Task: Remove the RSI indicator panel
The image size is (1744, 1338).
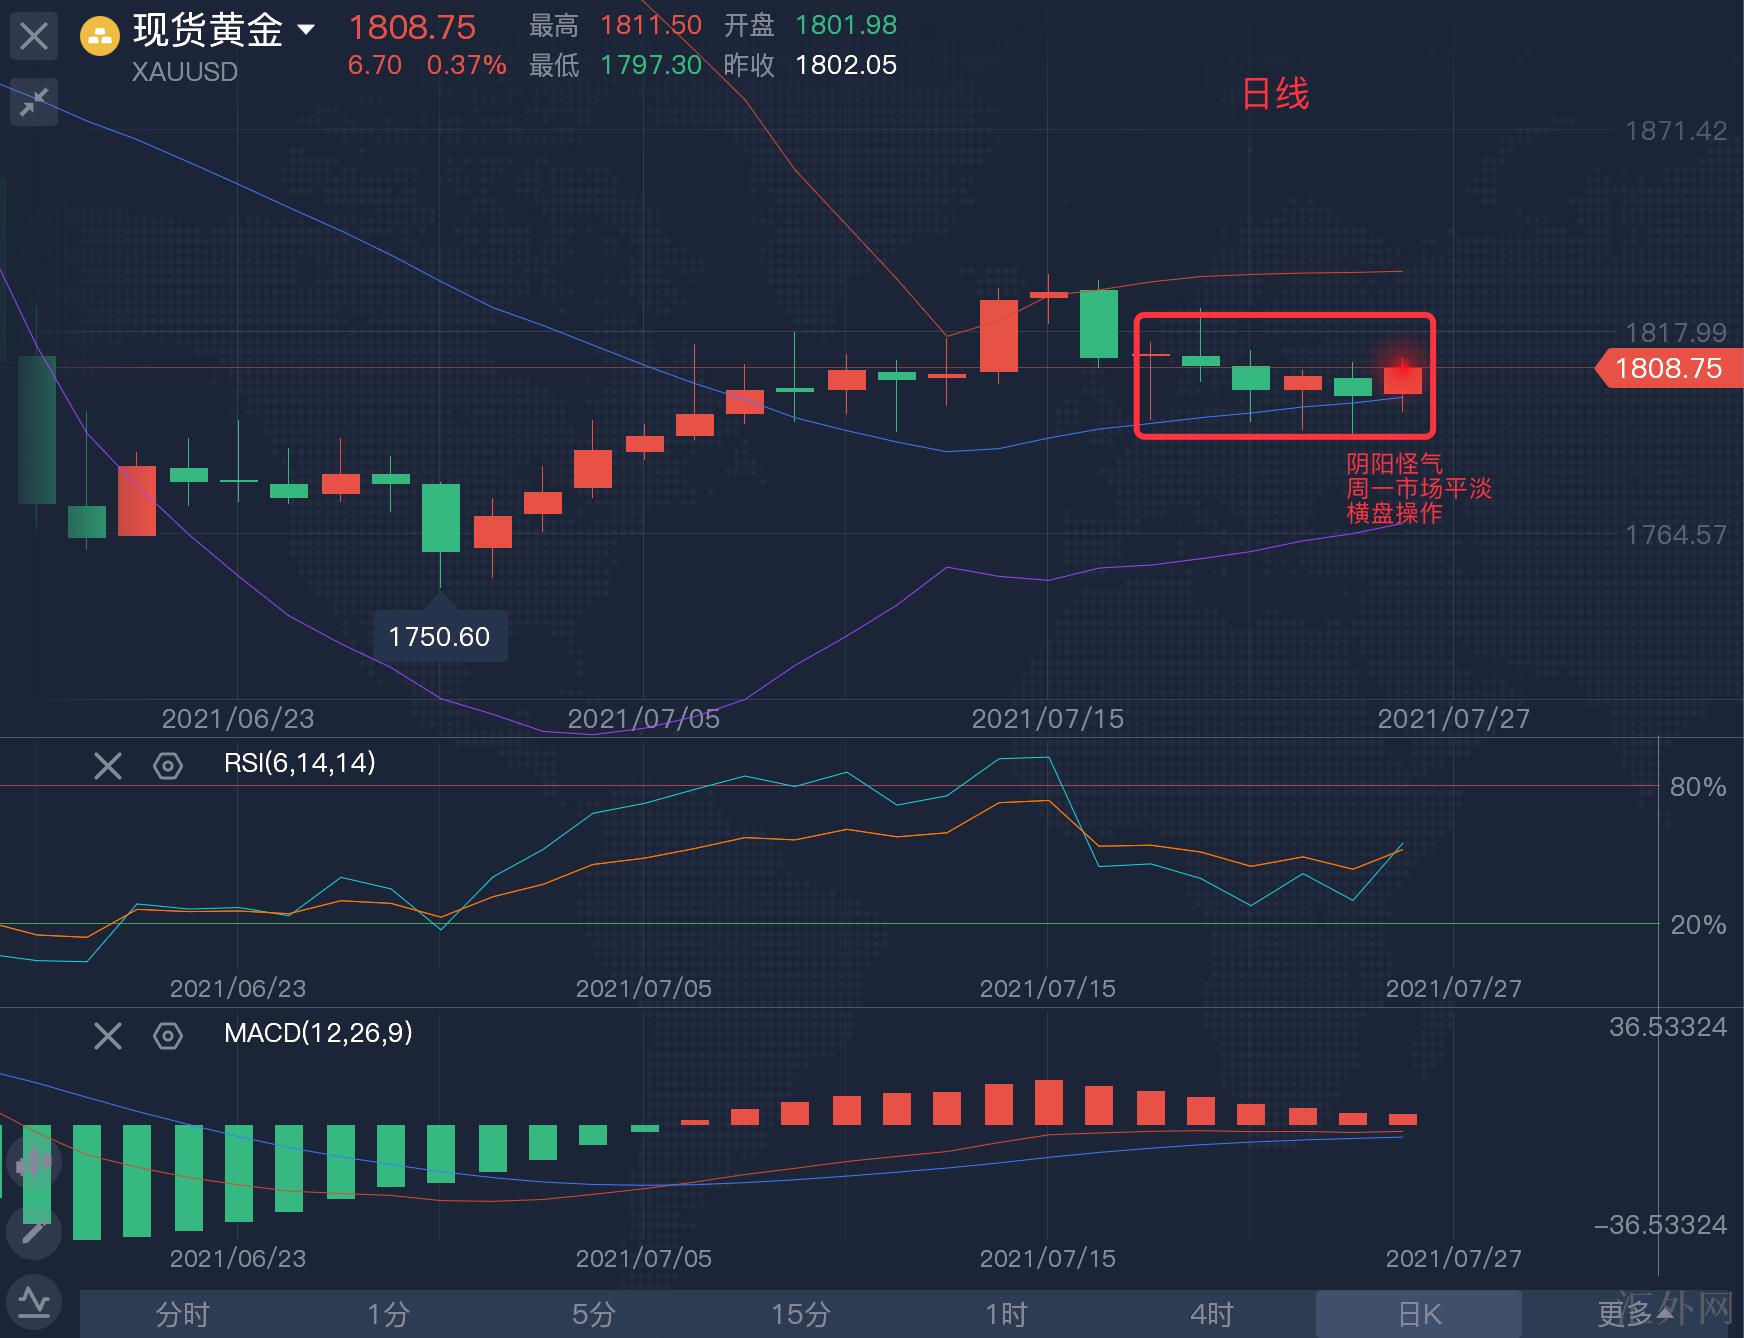Action: 108,766
